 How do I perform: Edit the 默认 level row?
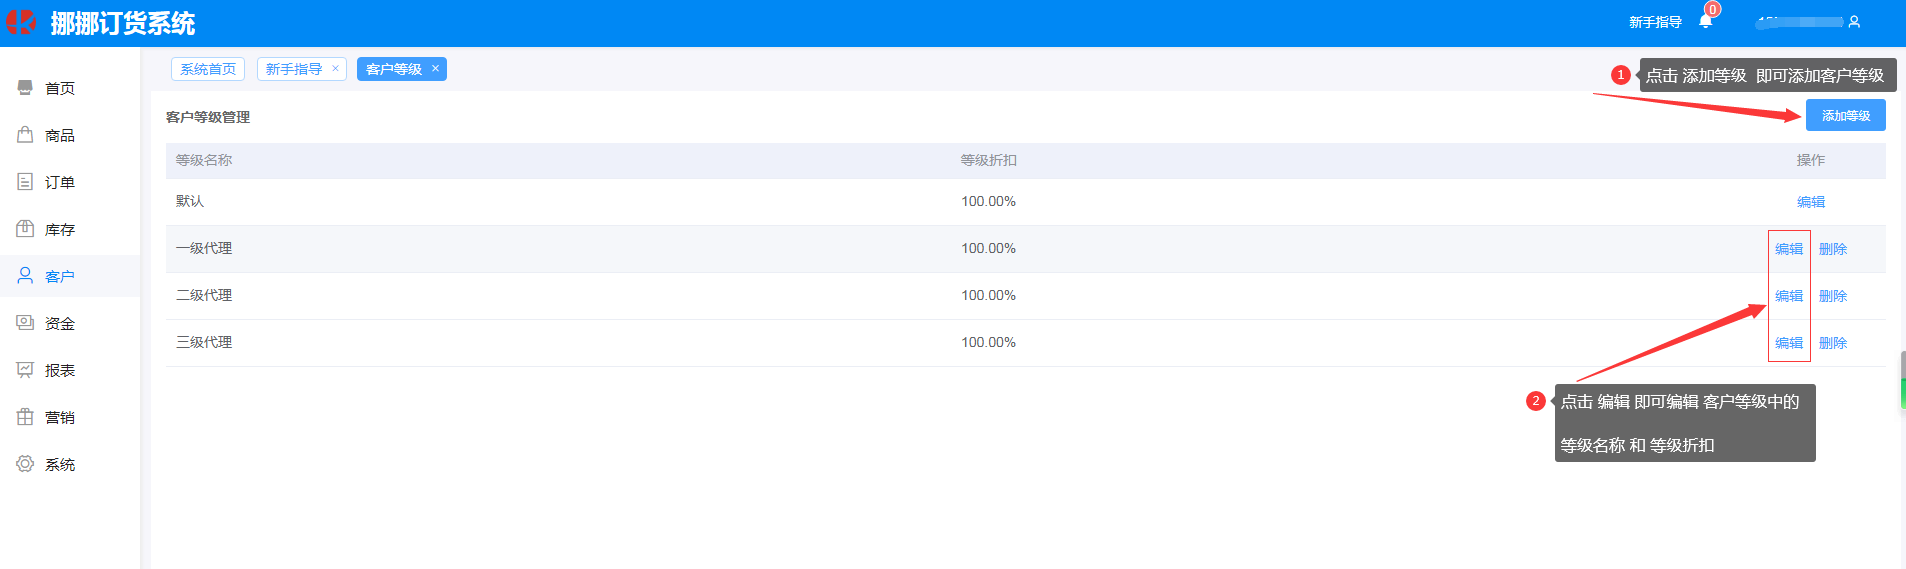(x=1810, y=202)
